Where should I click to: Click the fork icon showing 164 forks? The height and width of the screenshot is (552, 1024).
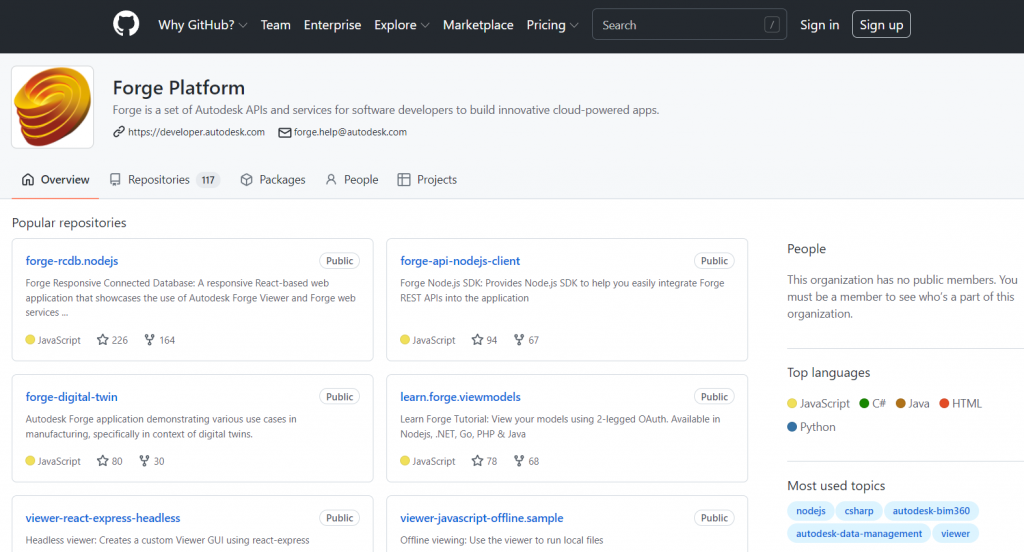click(x=150, y=340)
